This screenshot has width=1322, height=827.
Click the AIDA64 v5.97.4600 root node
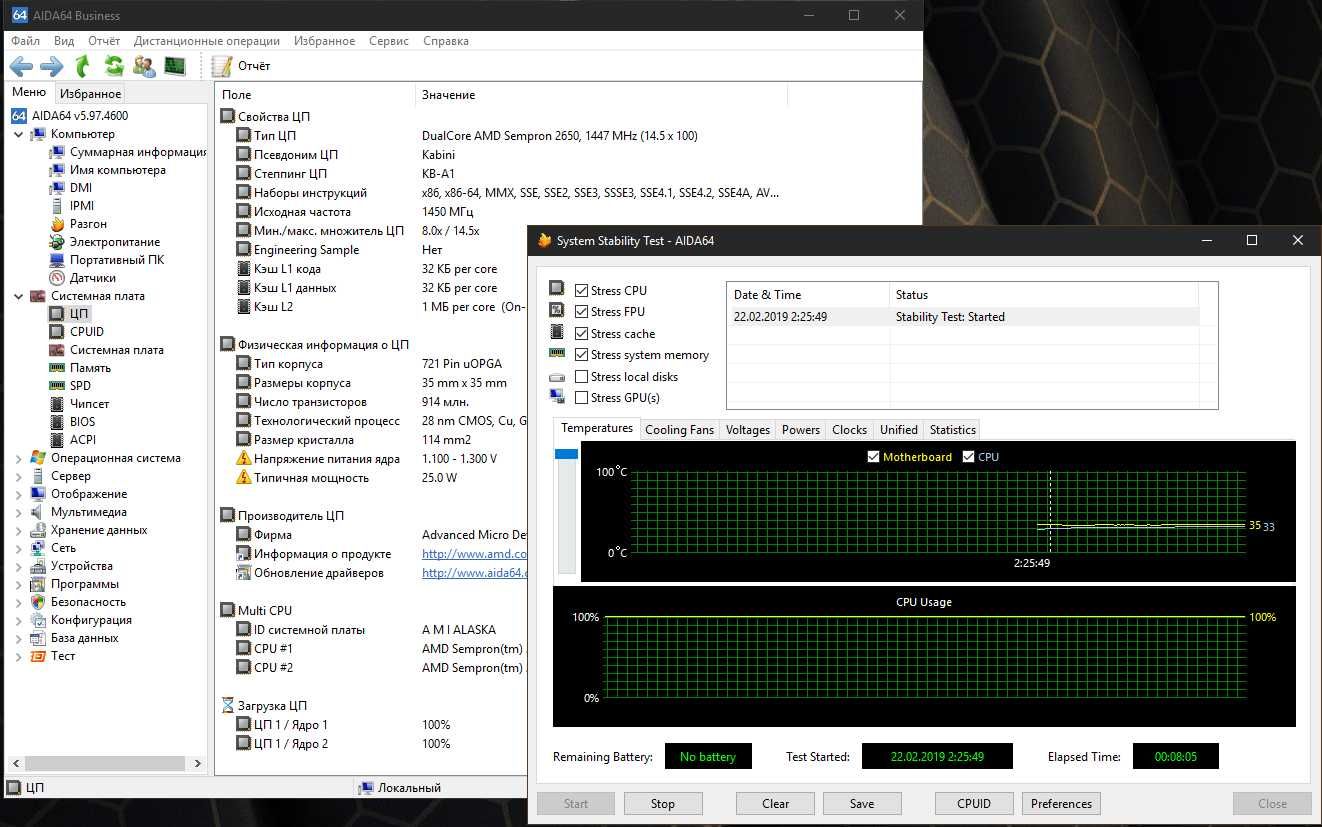(80, 116)
